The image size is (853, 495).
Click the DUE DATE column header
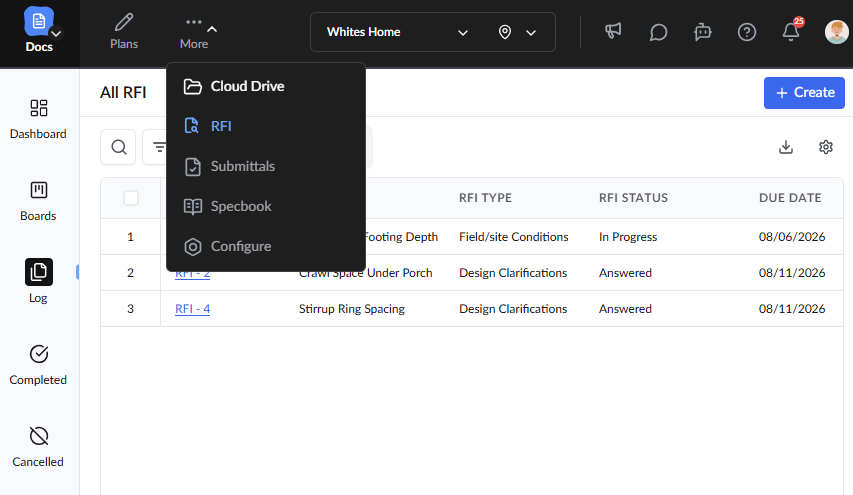(790, 198)
